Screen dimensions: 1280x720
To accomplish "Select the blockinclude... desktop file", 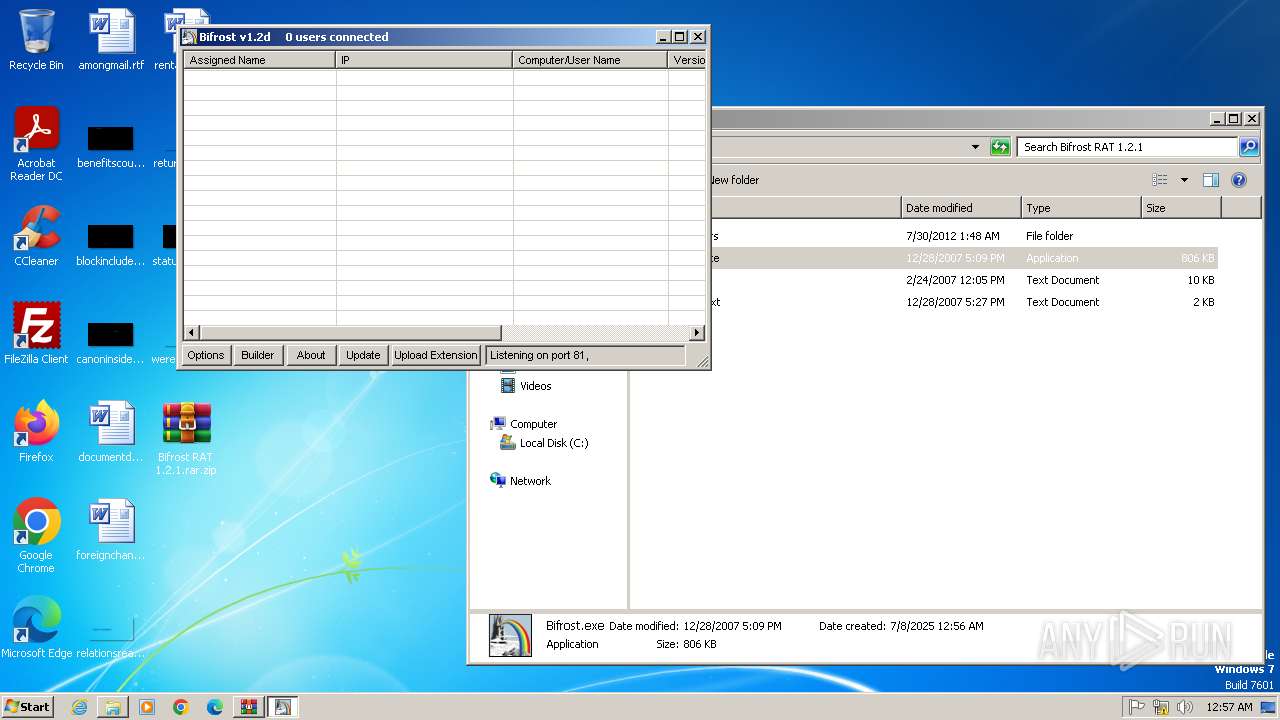I will click(x=111, y=244).
